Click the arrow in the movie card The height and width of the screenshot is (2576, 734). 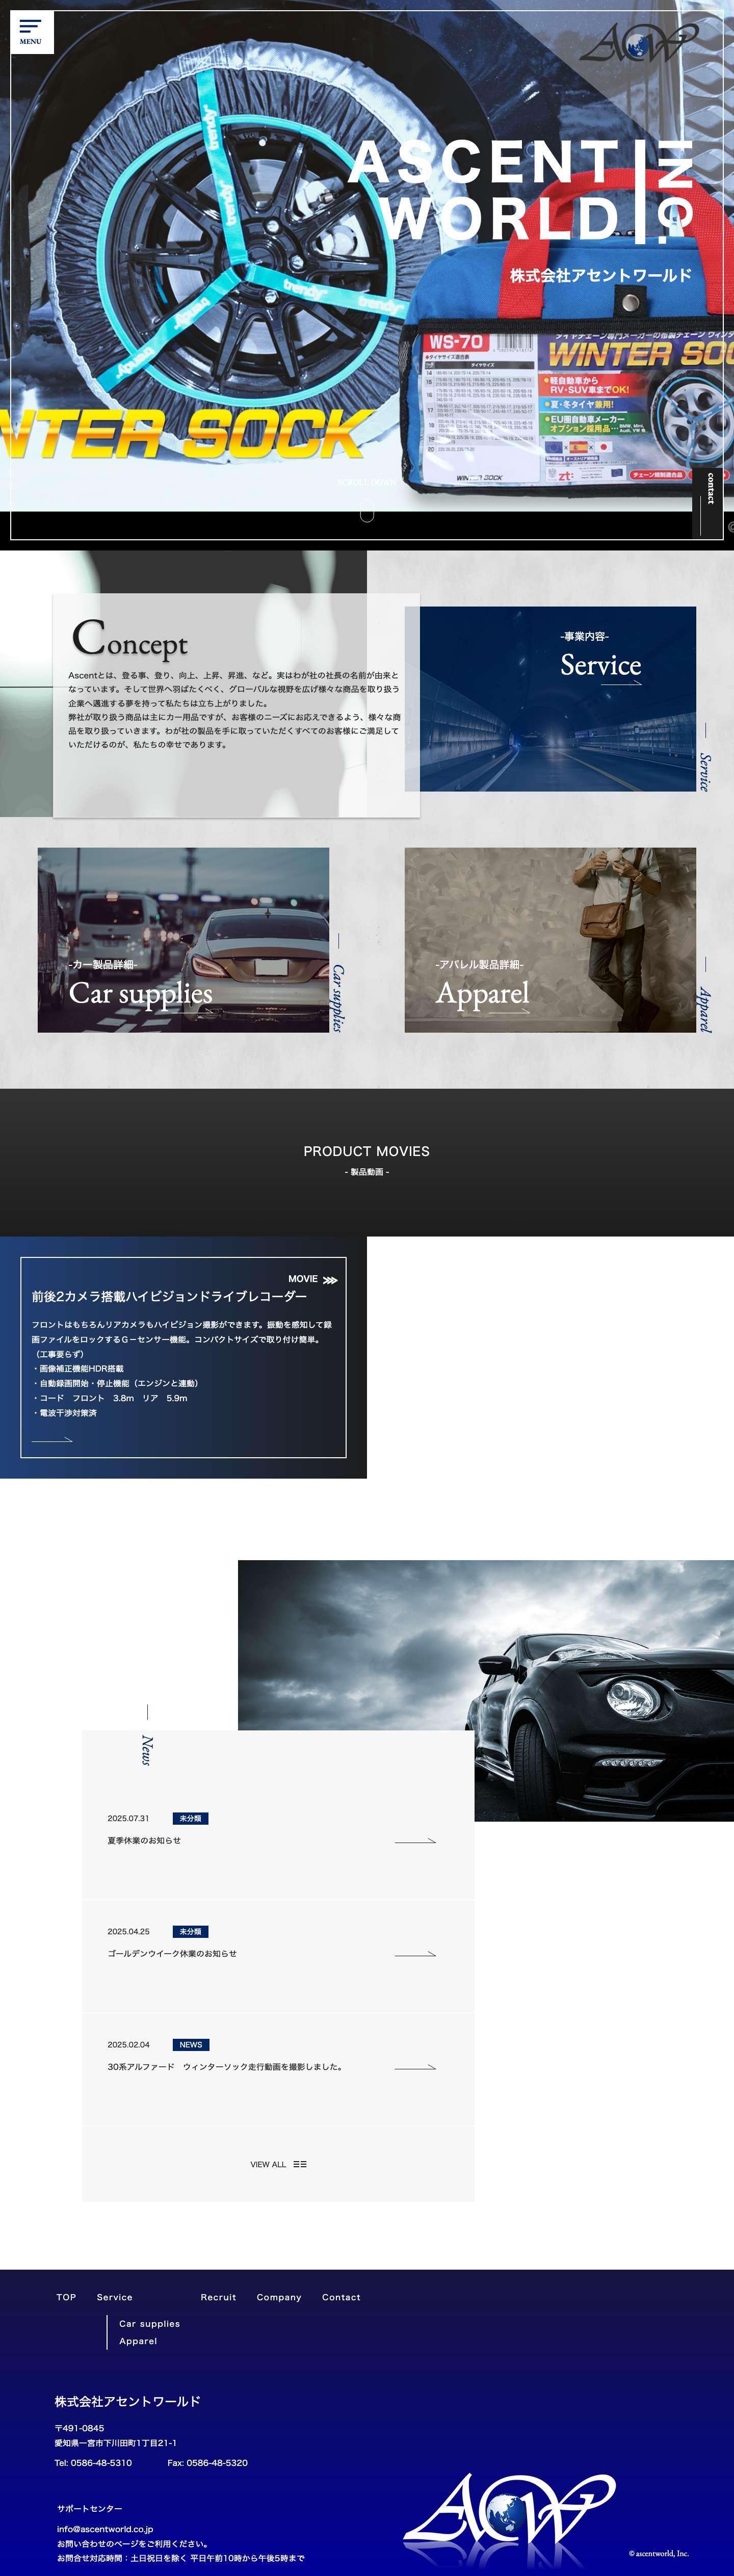tap(52, 1440)
